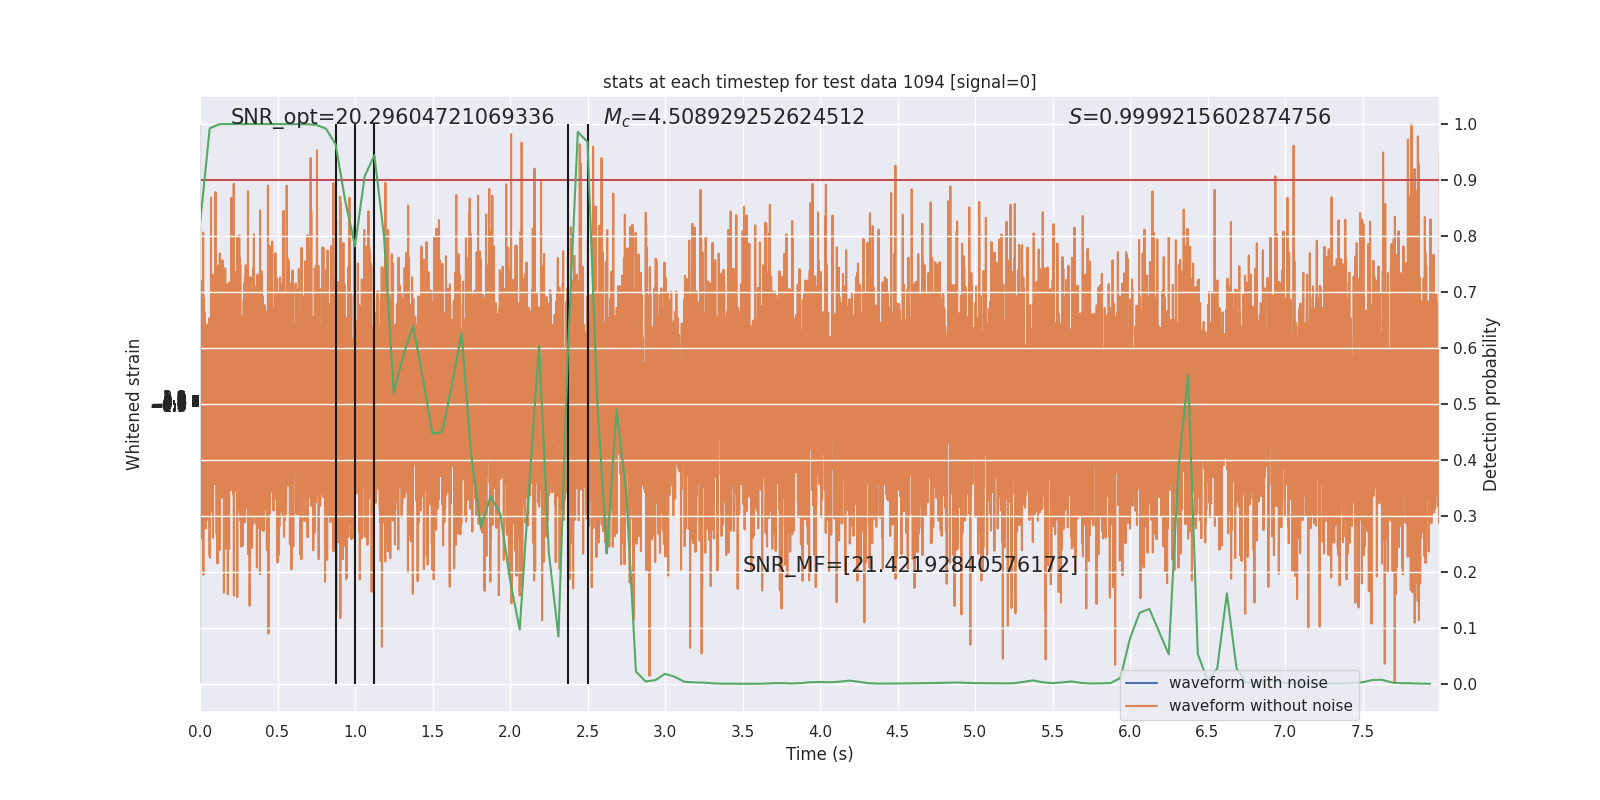Click detection probability tick label 0.6
Screen dimensions: 1600x800
pos(1465,349)
